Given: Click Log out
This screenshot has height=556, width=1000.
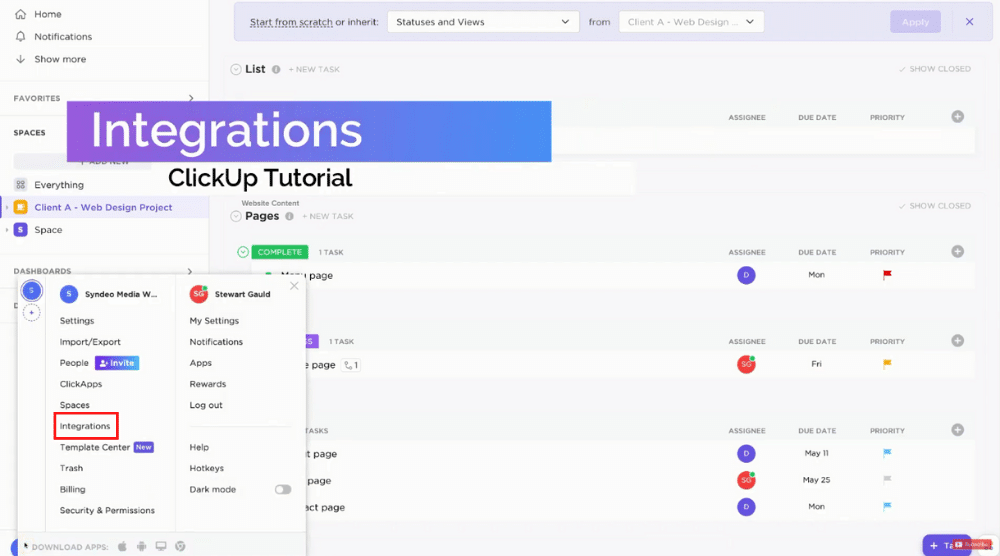Looking at the screenshot, I should pyautogui.click(x=206, y=405).
